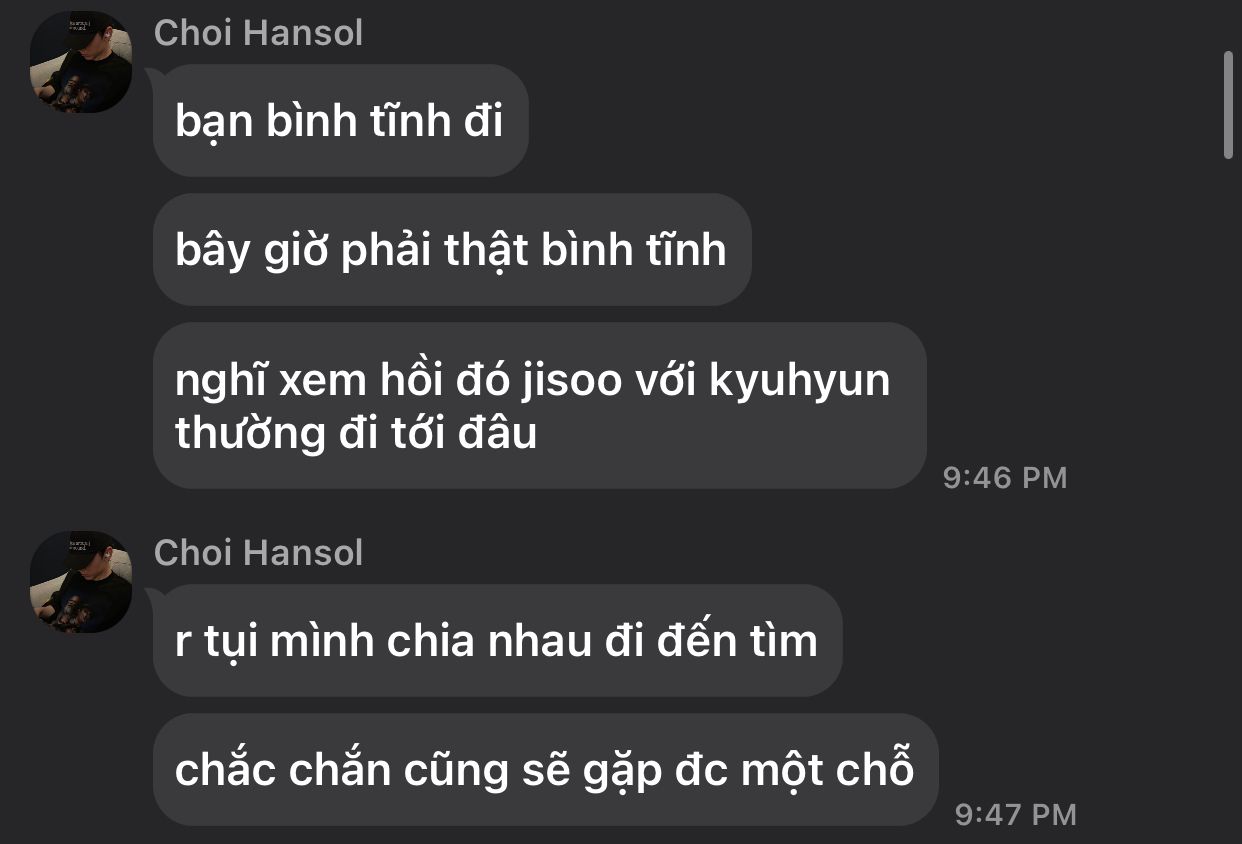Viewport: 1242px width, 844px height.
Task: Select 'chắc chắn cũng sẽ gặp đc một chỗ' bubble
Action: (546, 769)
